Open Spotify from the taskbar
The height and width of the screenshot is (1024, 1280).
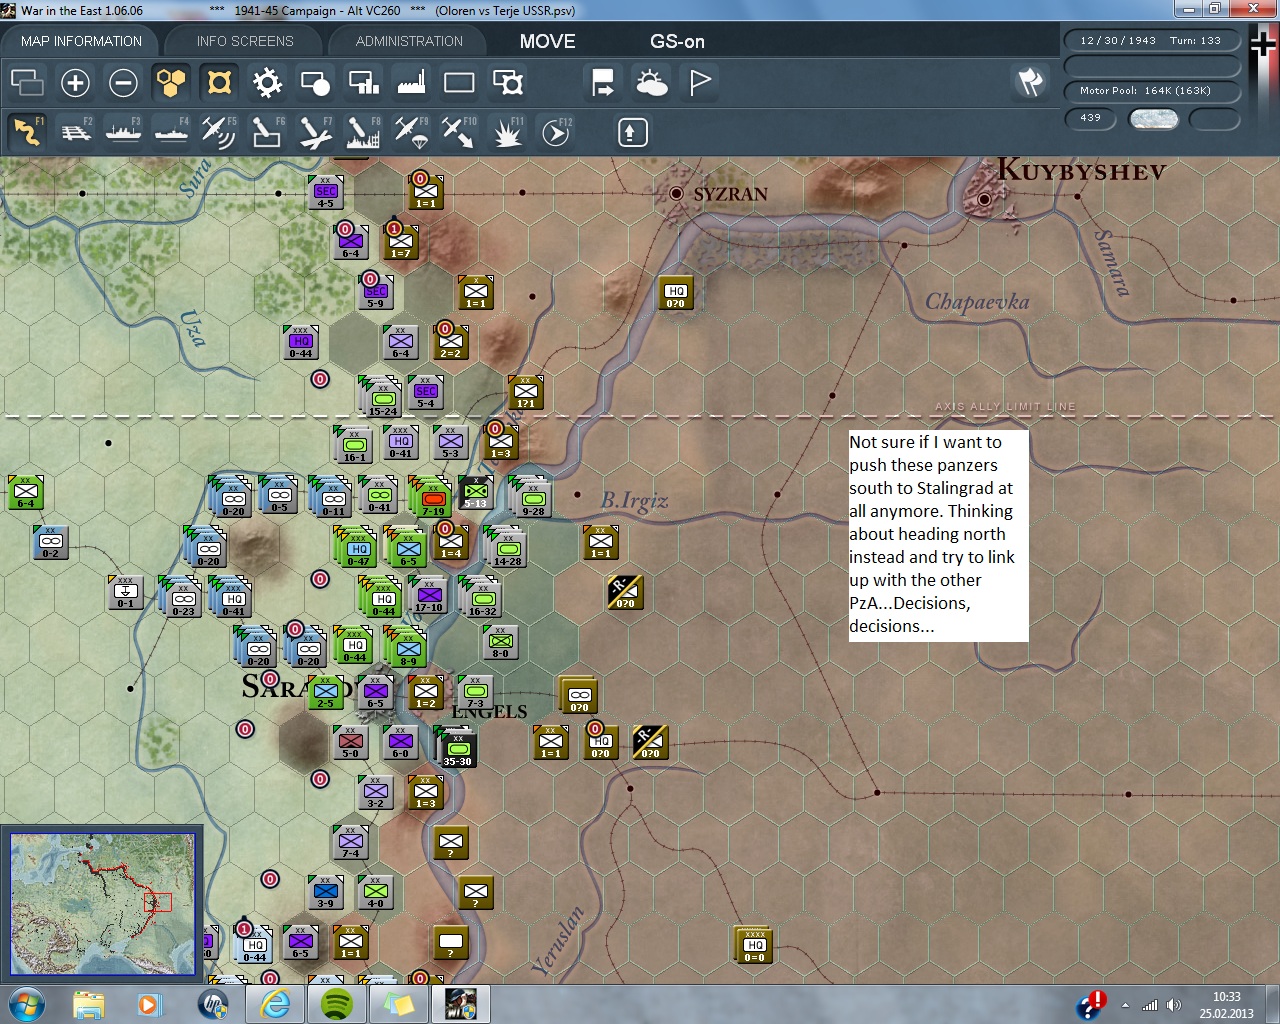[337, 1004]
